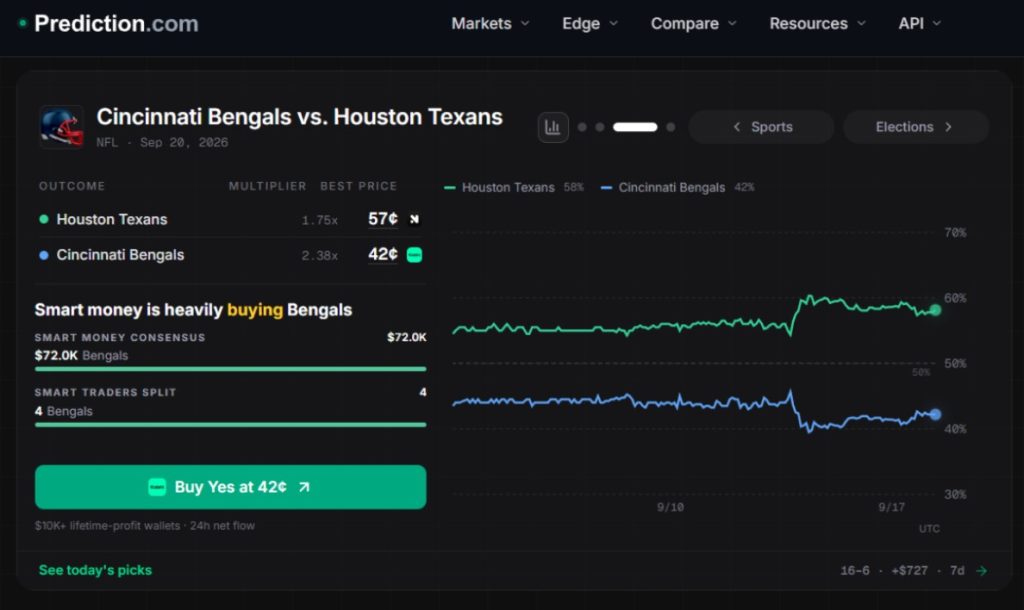Toggle Cincinnati Bengals chart legend

coord(677,187)
